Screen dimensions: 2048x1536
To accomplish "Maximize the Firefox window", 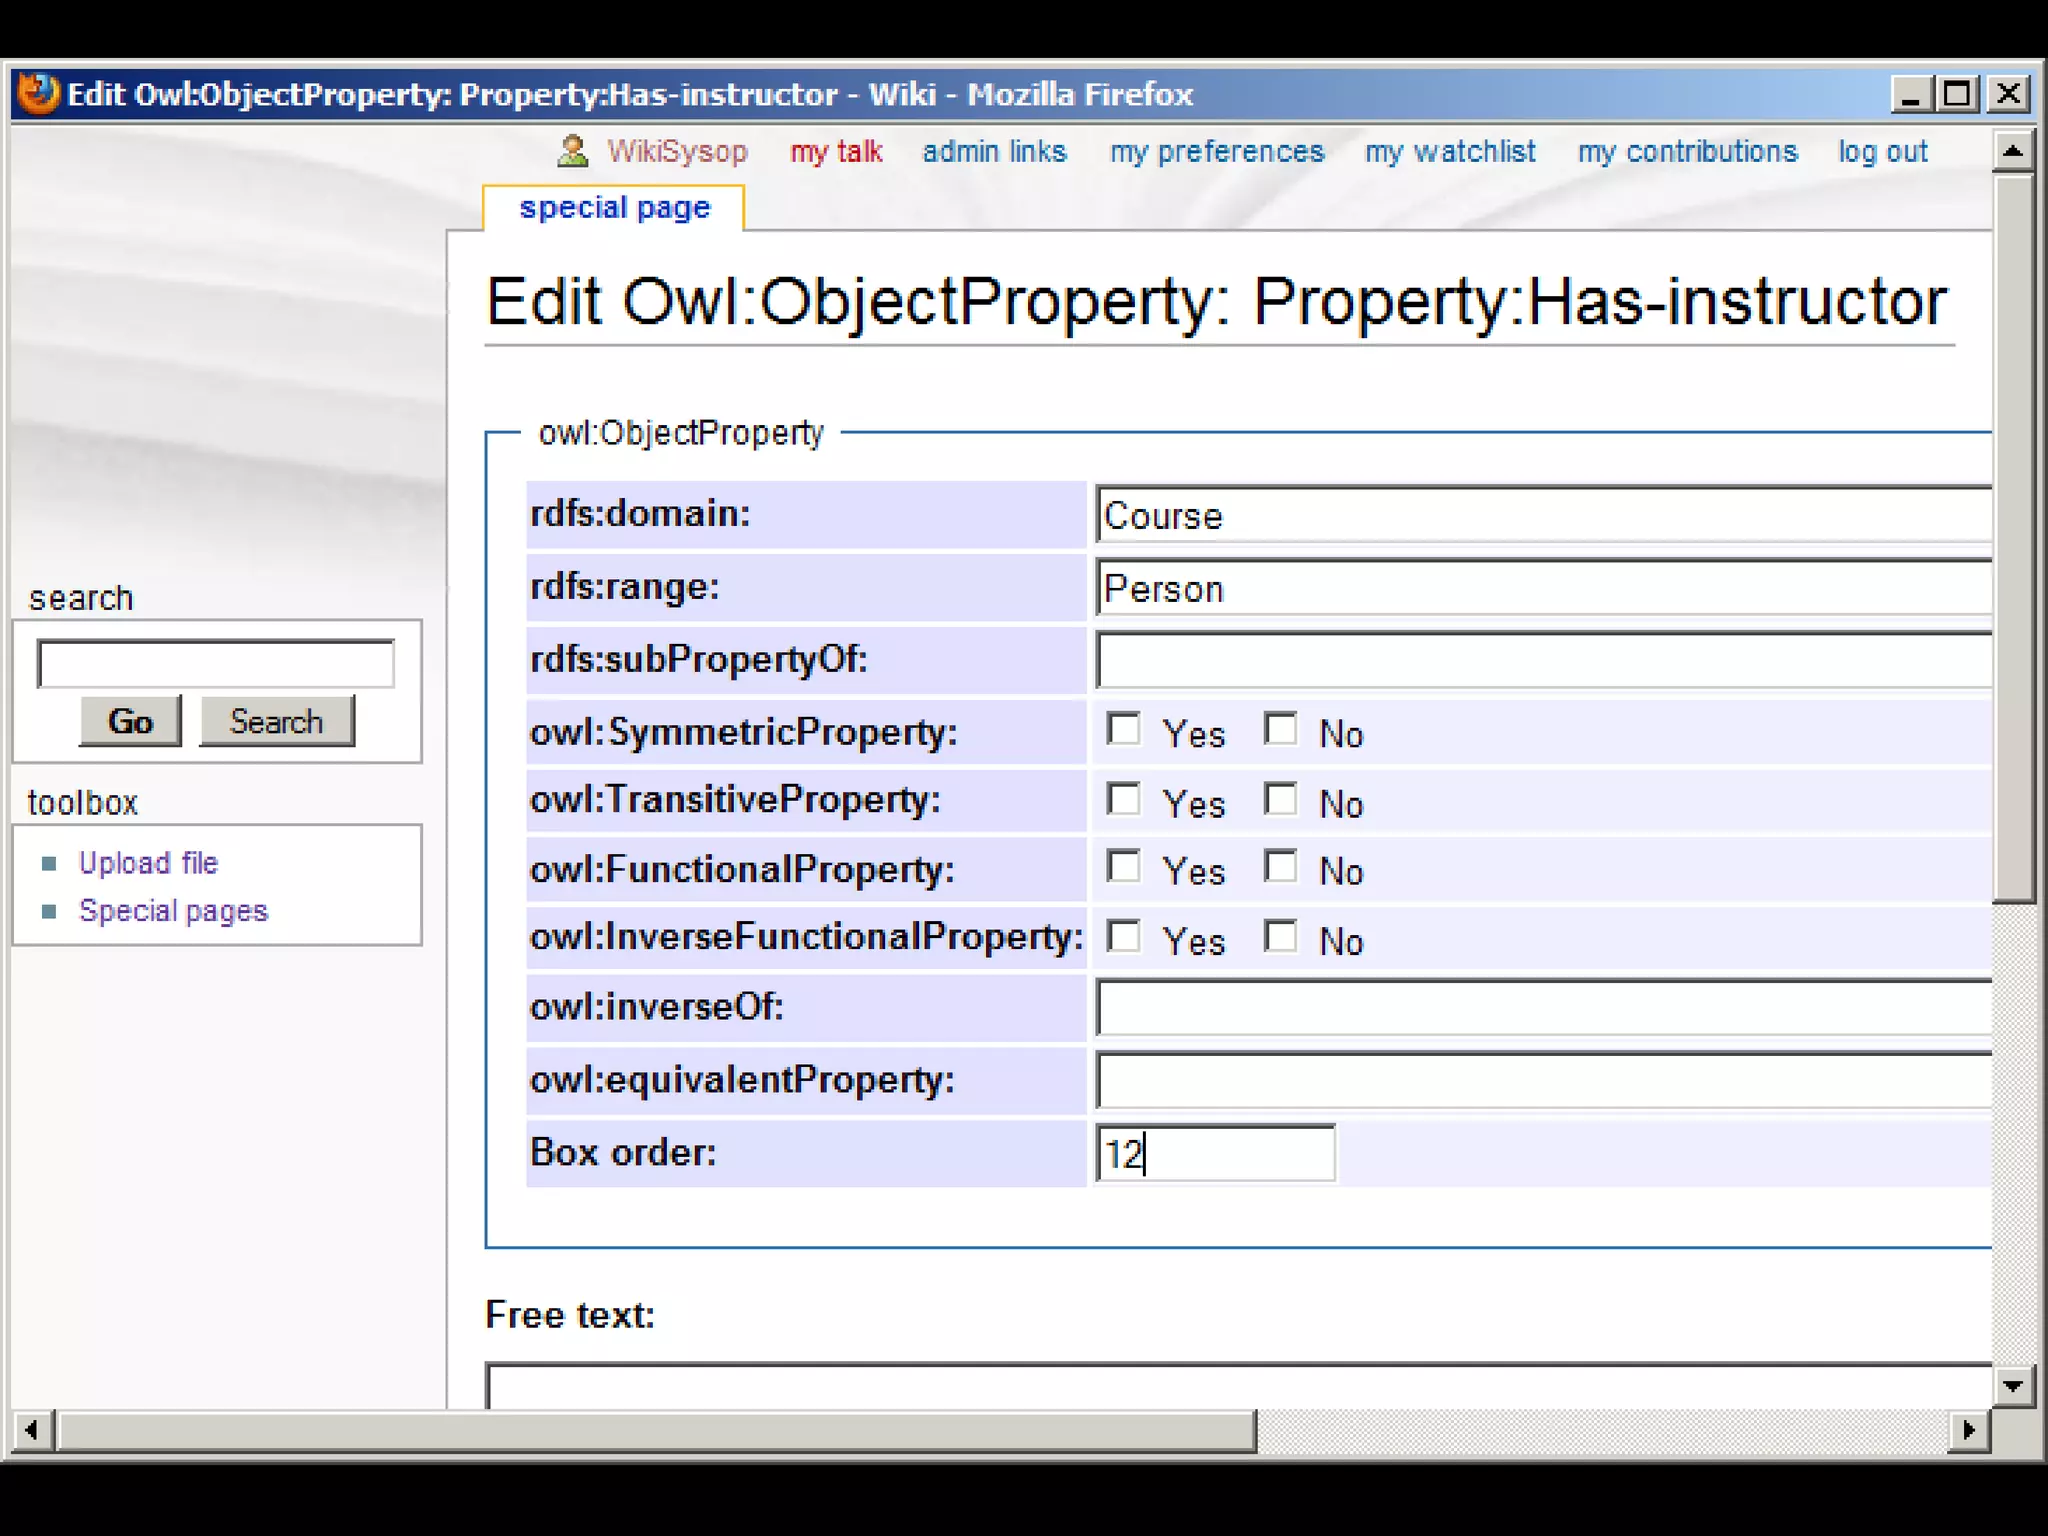I will [1957, 94].
